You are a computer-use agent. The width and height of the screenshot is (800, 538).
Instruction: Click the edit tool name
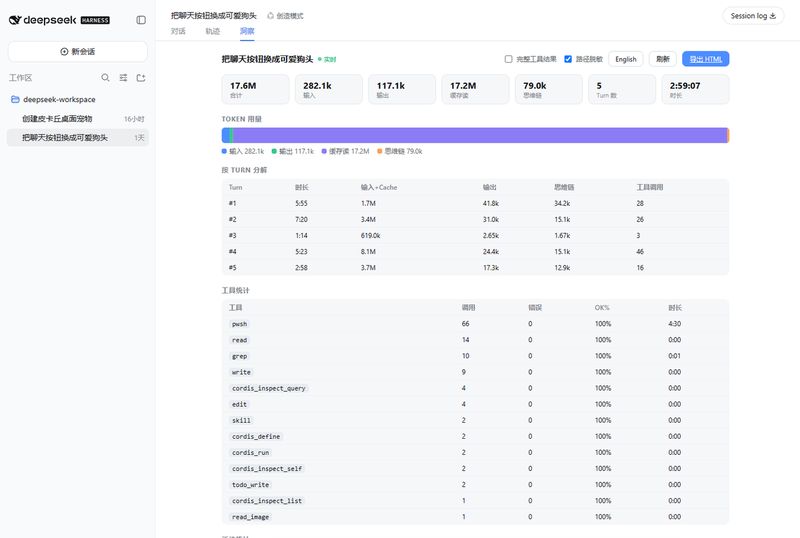coord(239,404)
